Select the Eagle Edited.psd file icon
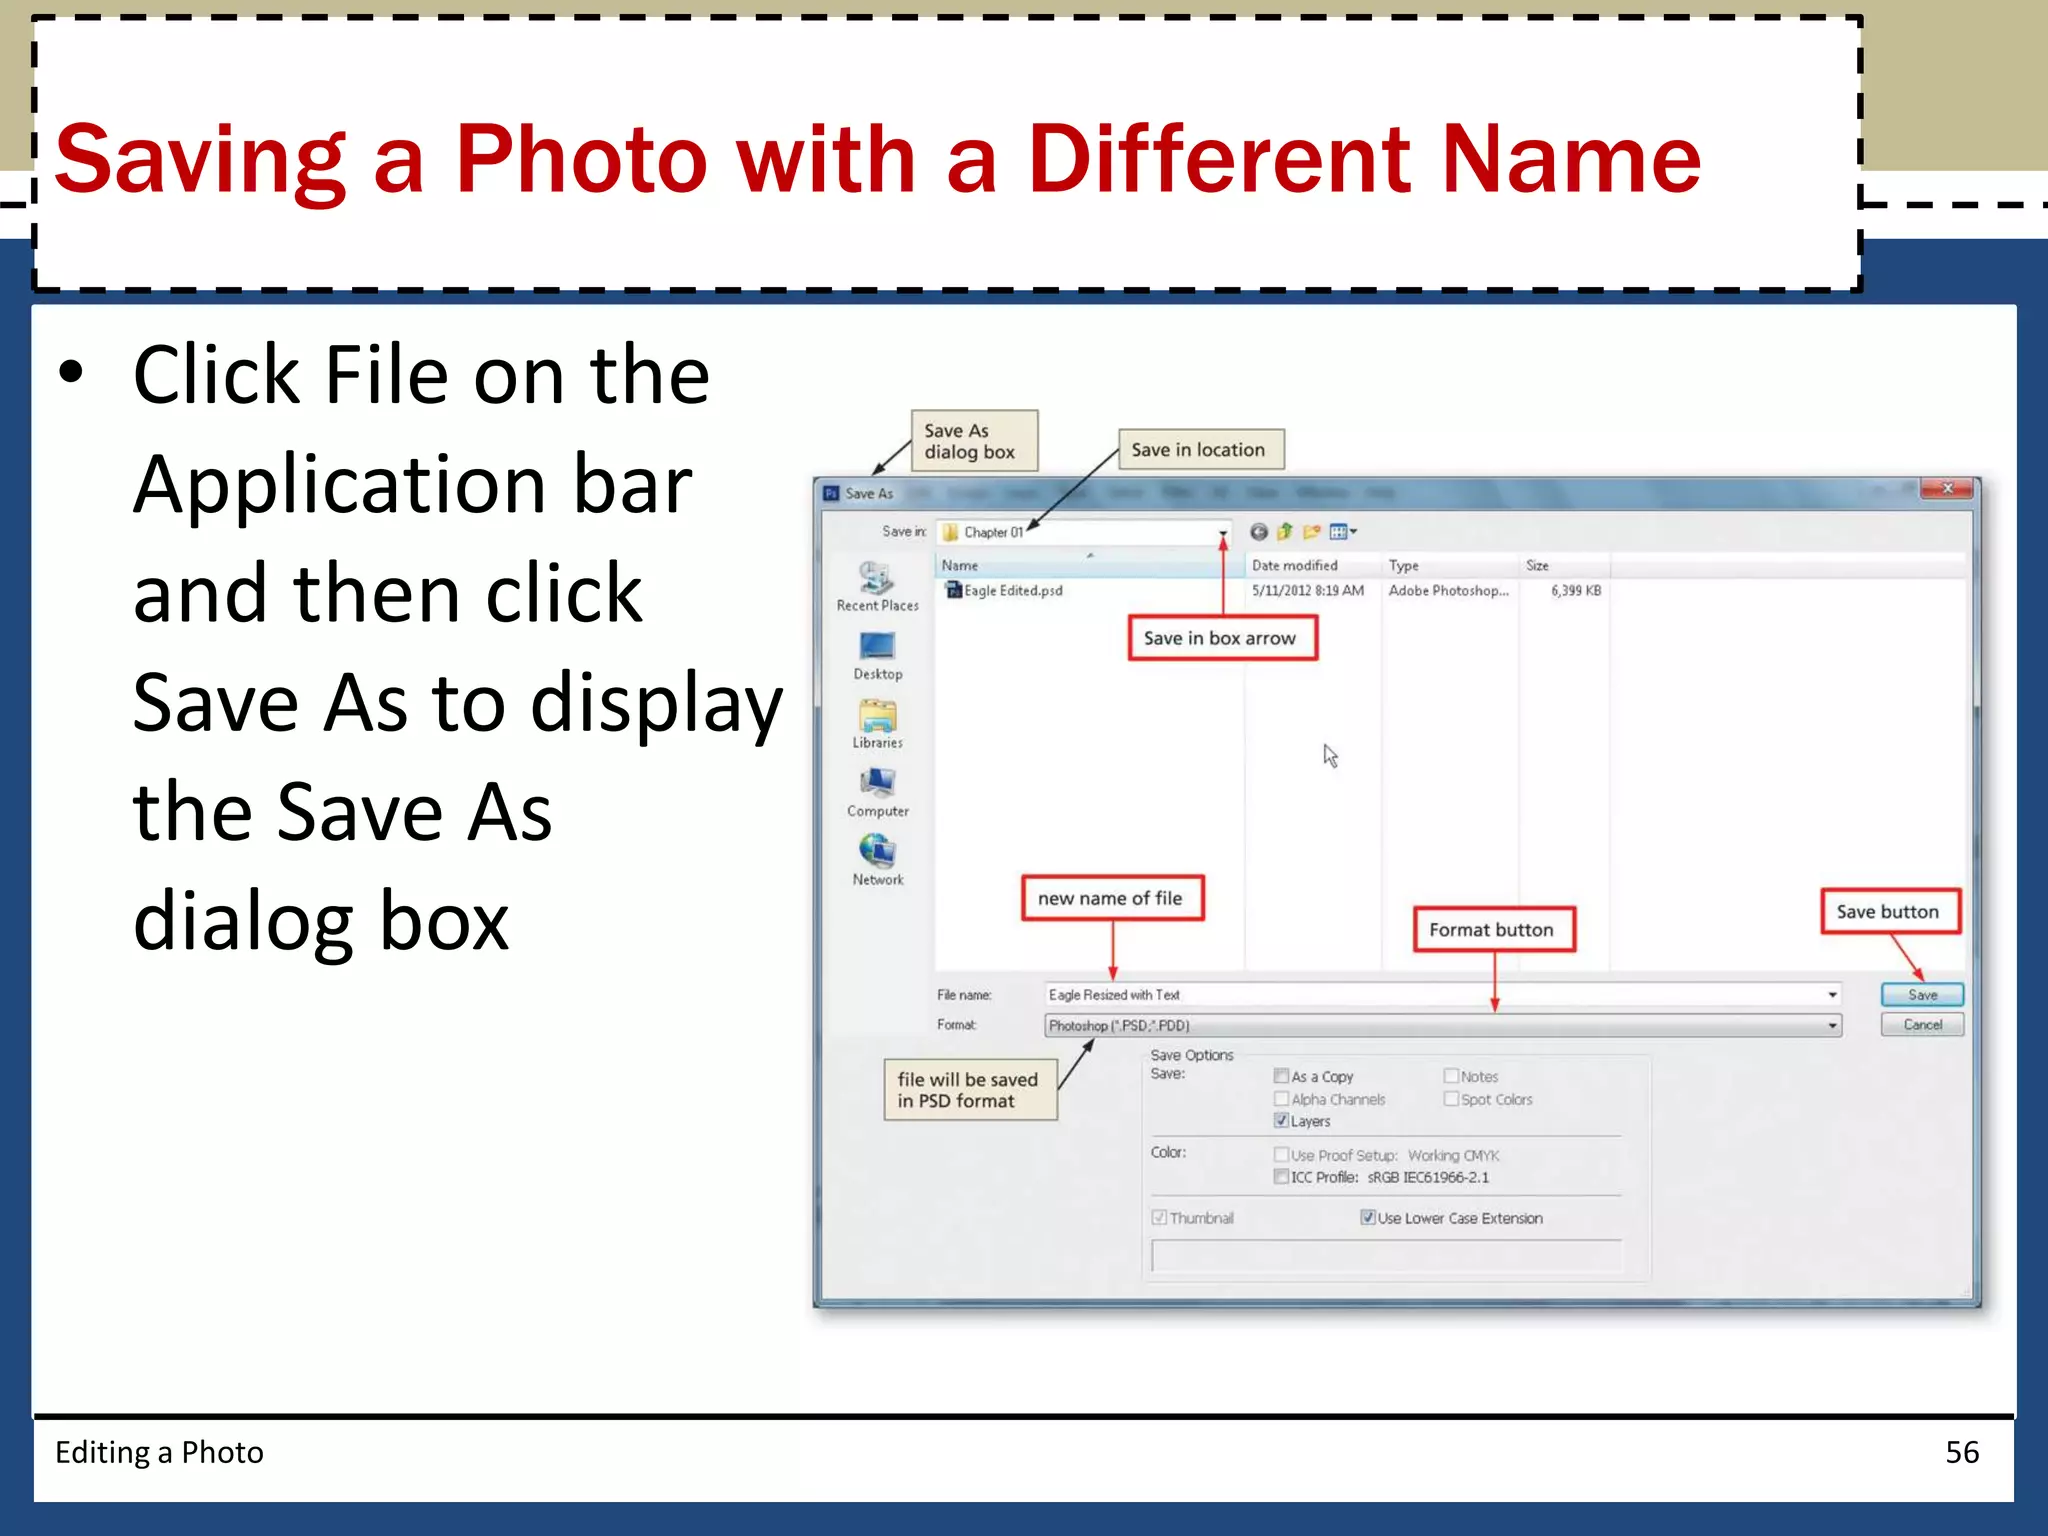 tap(953, 590)
